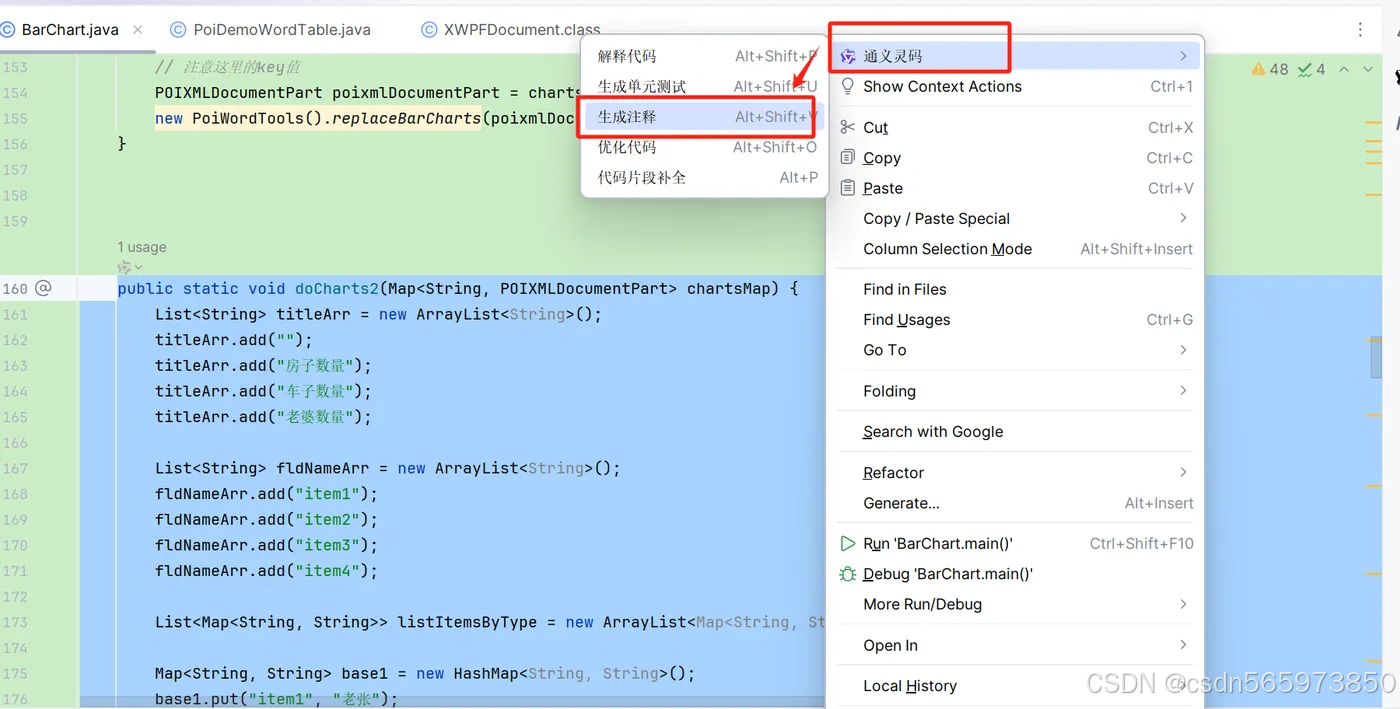
Task: Choose Cut from the context menu
Action: point(1017,127)
